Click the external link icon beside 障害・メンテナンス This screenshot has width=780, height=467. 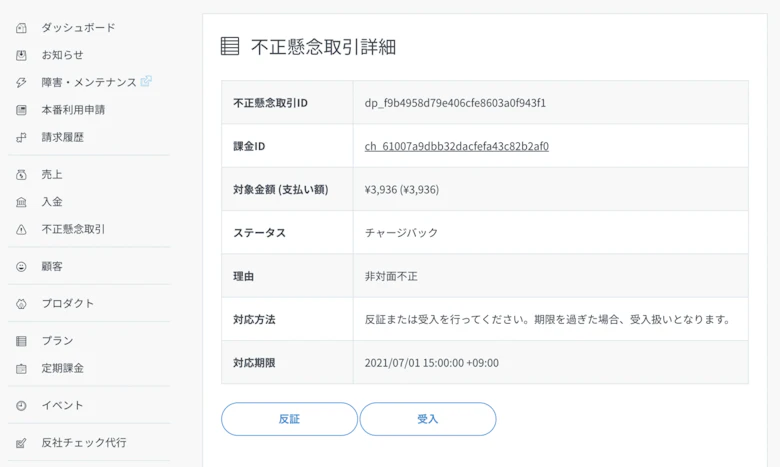(146, 82)
